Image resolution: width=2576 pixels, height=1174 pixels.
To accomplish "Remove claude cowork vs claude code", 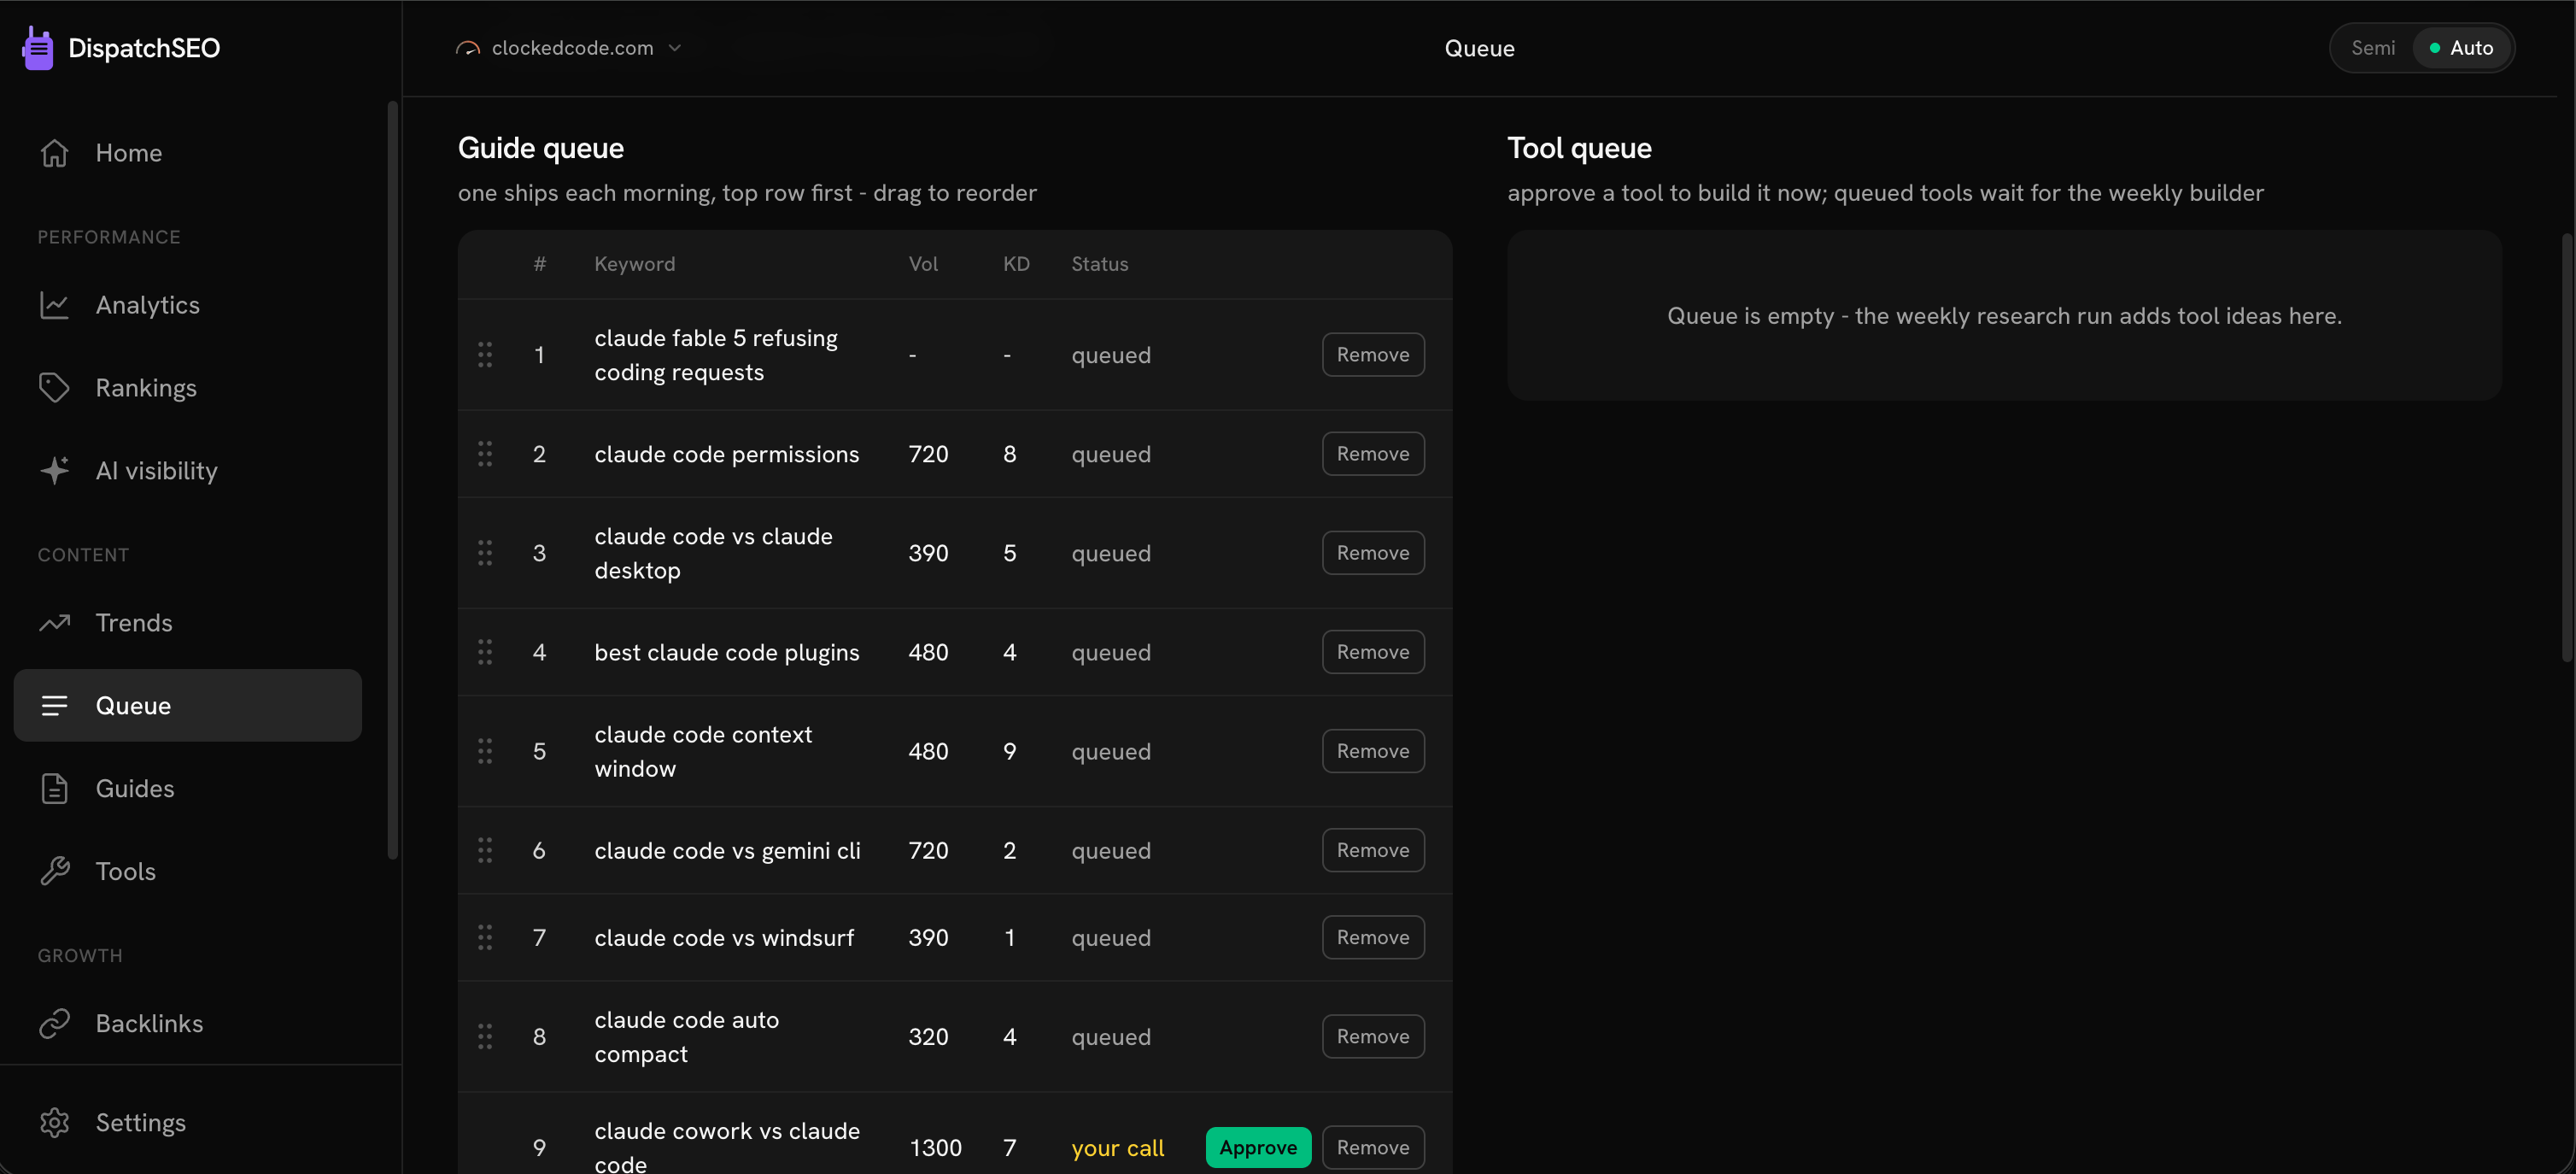I will pyautogui.click(x=1373, y=1148).
